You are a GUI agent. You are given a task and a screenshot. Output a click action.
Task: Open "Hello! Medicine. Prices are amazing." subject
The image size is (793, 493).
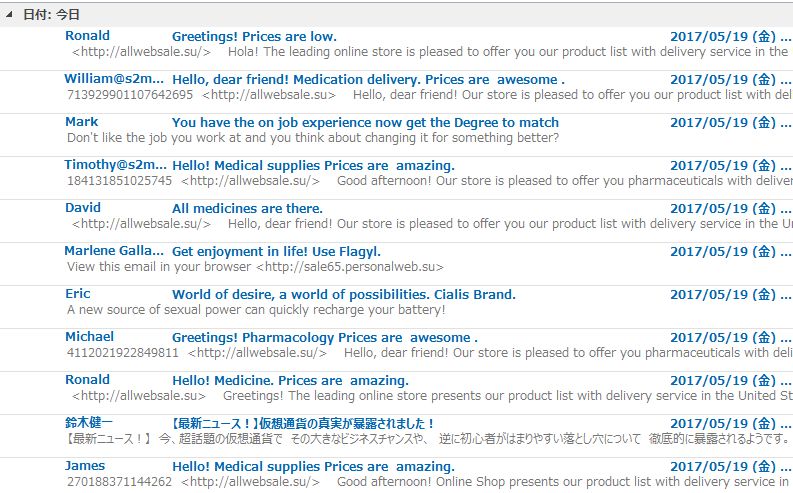[x=290, y=381]
